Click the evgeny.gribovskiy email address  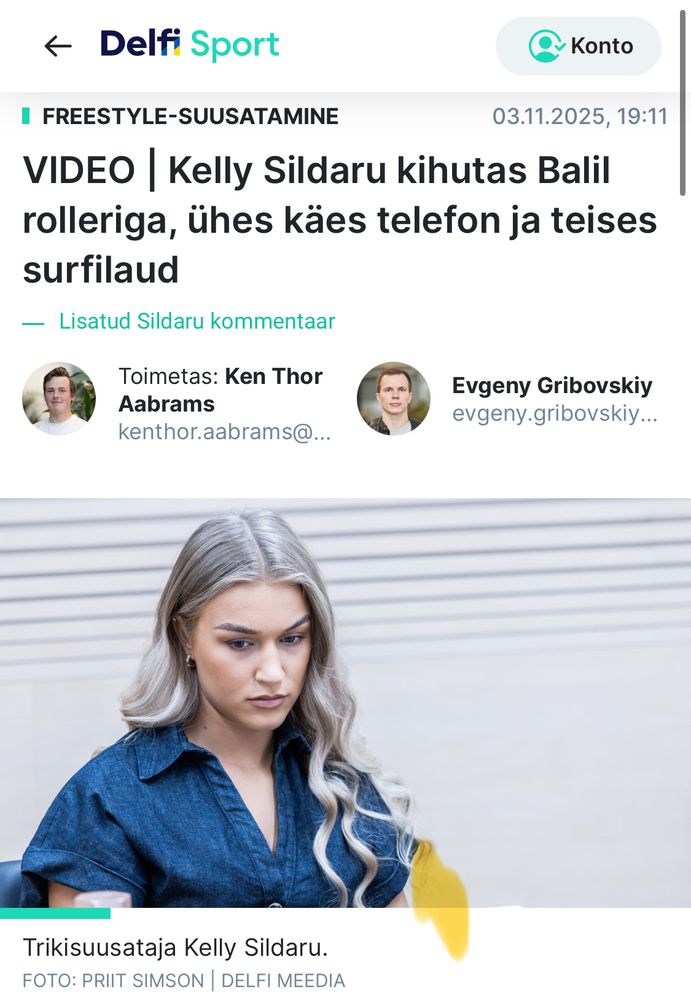554,414
